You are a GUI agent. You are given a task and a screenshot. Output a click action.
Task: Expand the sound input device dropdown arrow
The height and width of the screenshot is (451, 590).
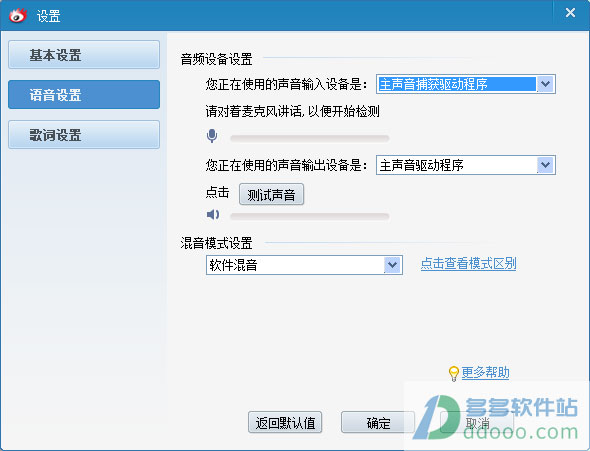click(x=545, y=84)
